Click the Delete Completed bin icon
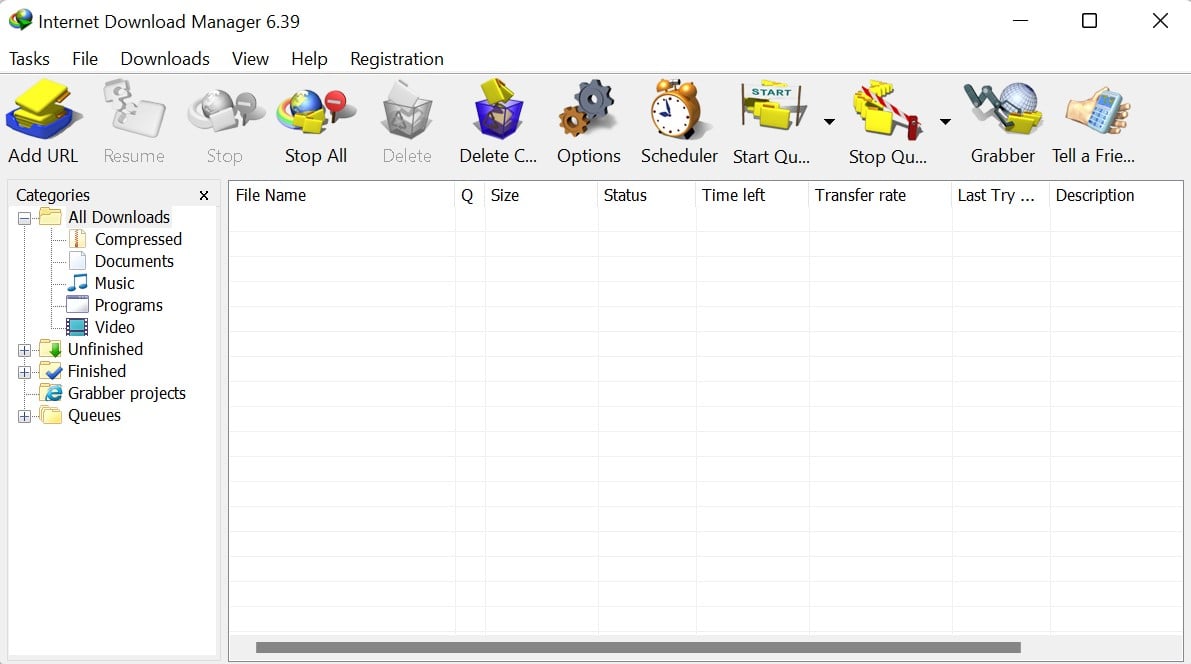1191x664 pixels. click(x=498, y=111)
